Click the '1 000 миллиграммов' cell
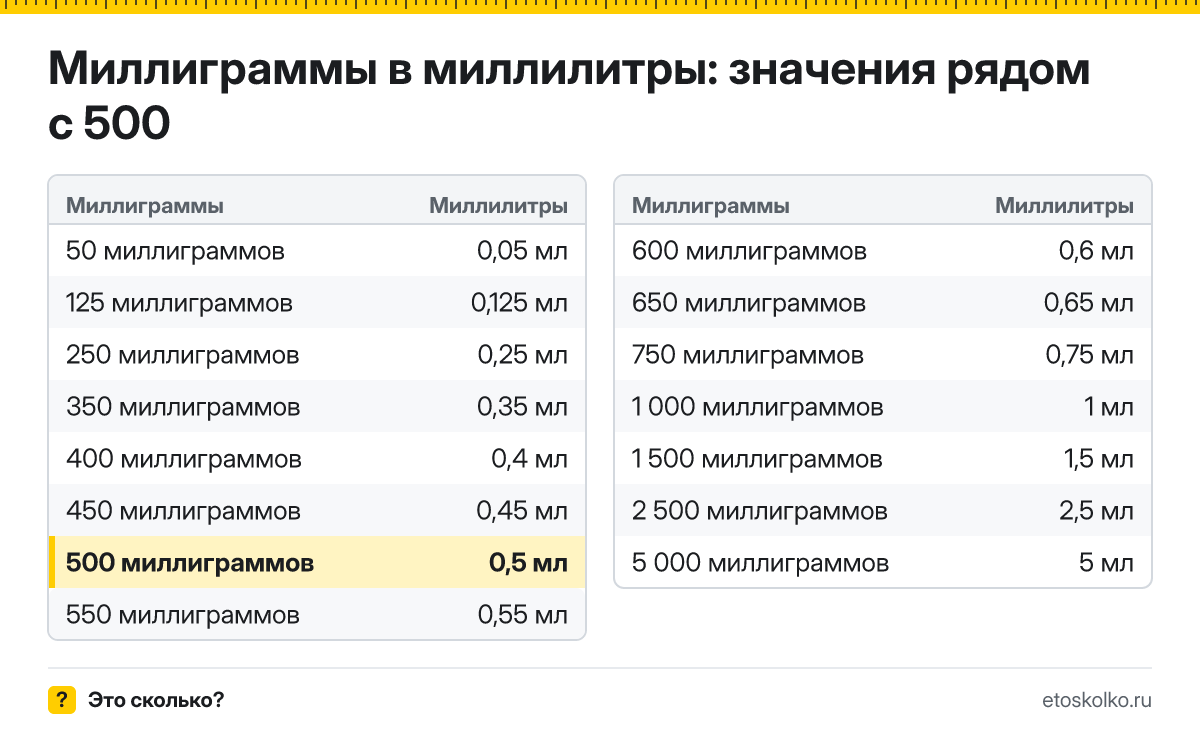Screen dimensions: 1200x732 point(758,407)
